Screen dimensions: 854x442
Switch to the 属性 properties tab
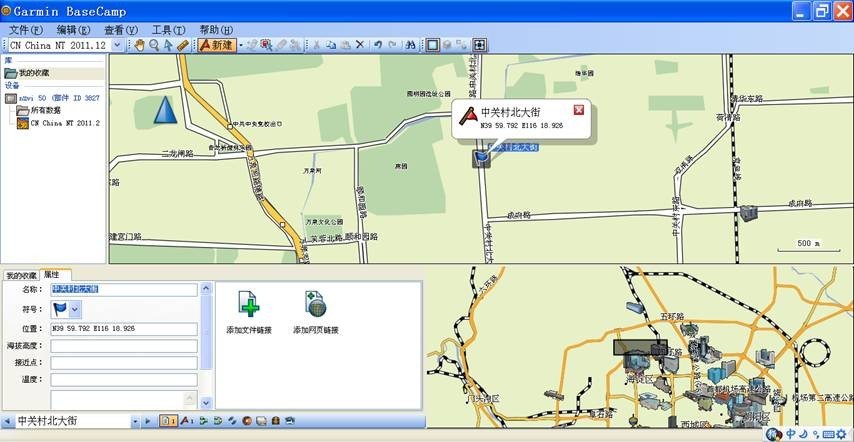(55, 275)
